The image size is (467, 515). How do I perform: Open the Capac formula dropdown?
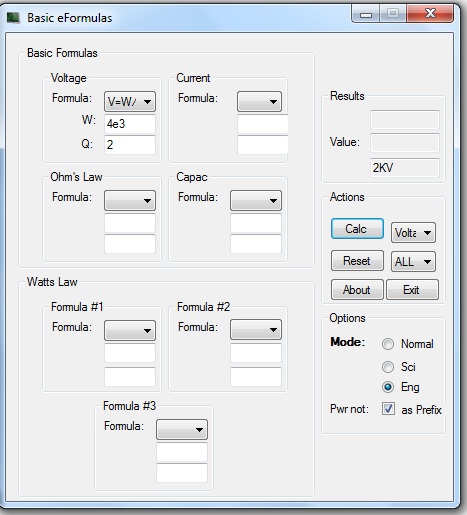(256, 200)
